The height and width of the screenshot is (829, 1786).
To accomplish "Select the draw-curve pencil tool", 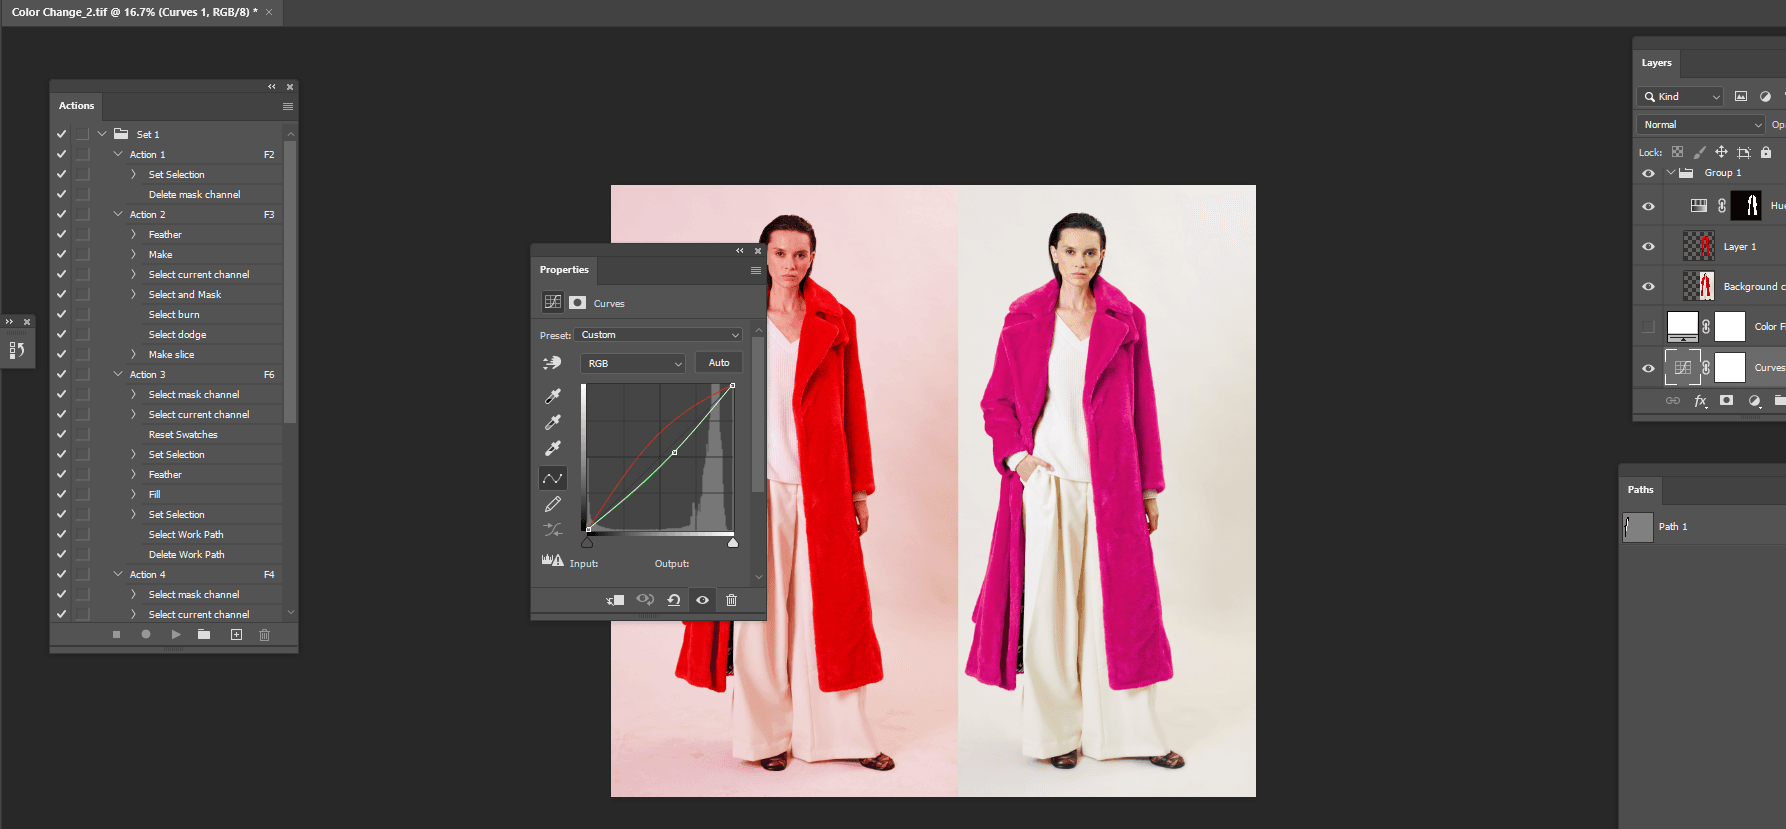I will pyautogui.click(x=552, y=504).
